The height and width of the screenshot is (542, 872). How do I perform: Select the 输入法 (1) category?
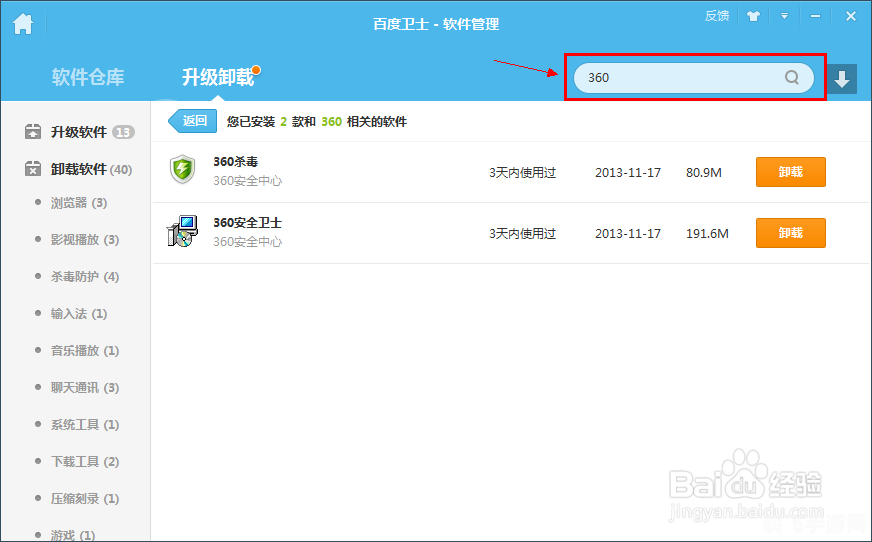(79, 314)
